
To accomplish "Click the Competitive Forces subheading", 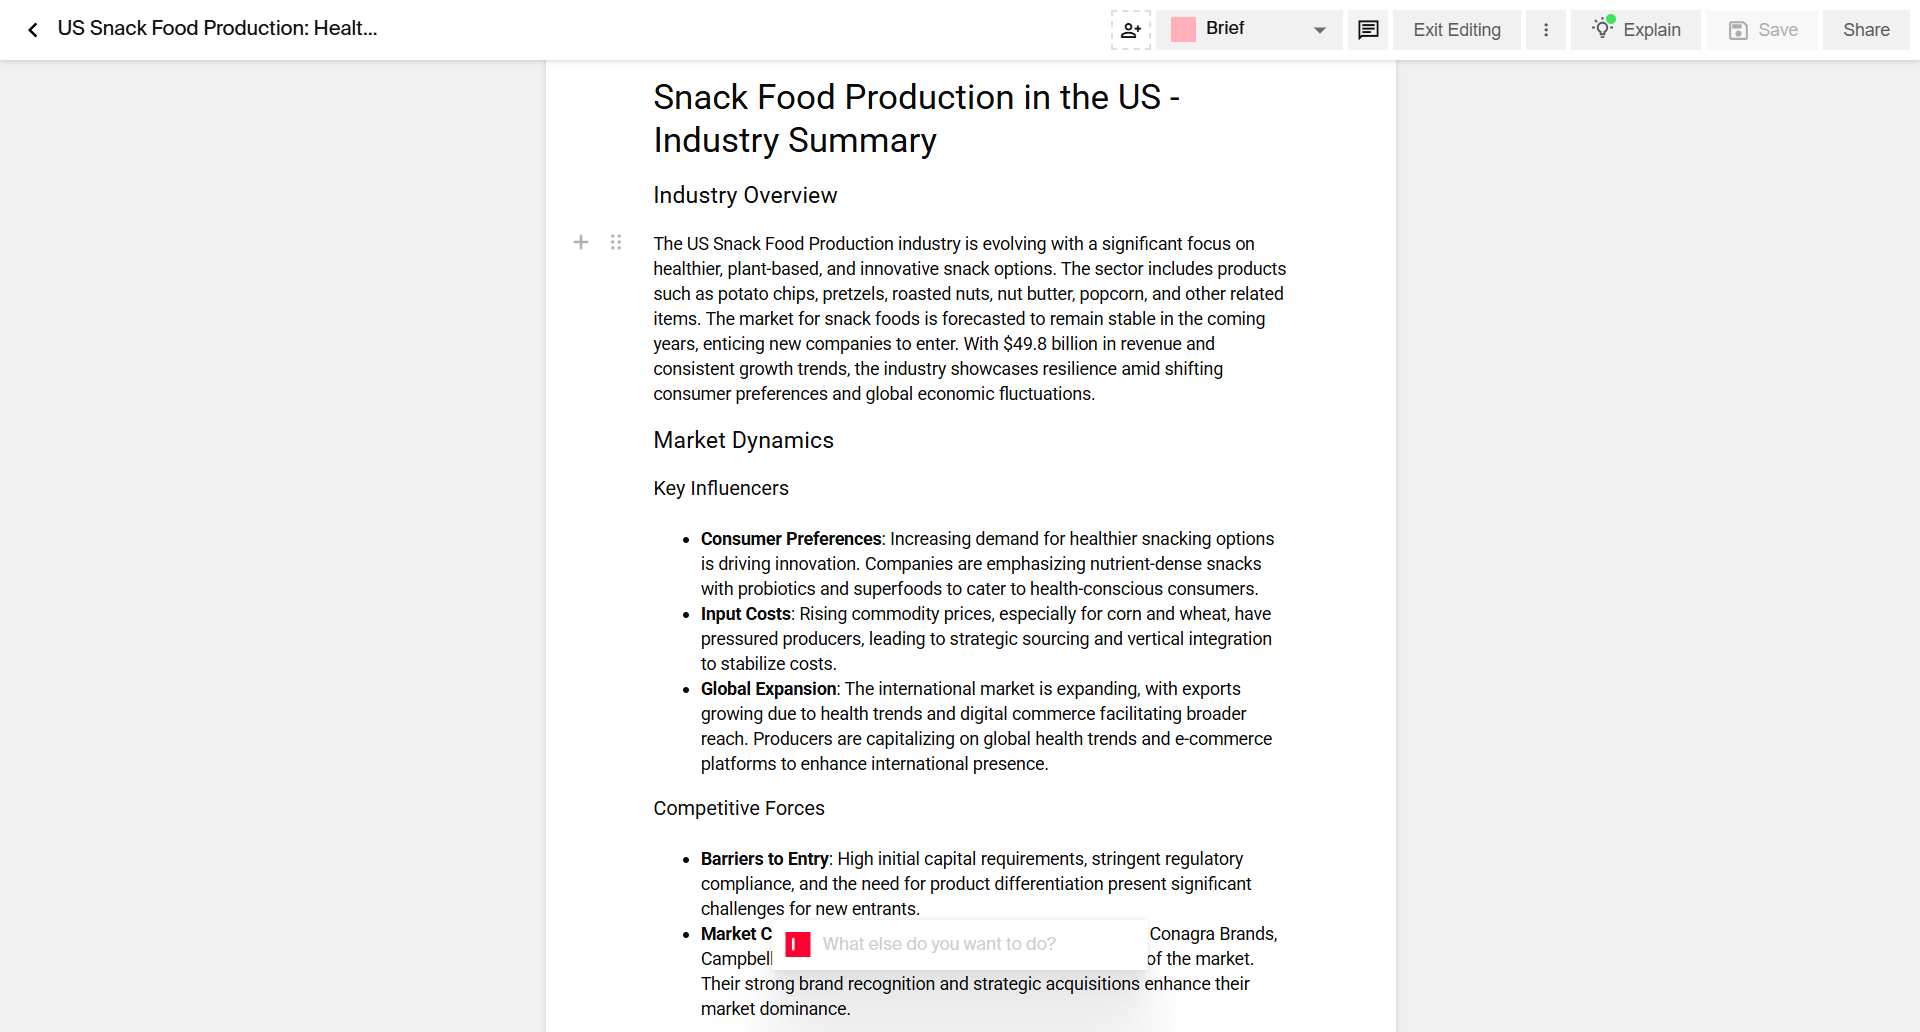I will [x=738, y=808].
